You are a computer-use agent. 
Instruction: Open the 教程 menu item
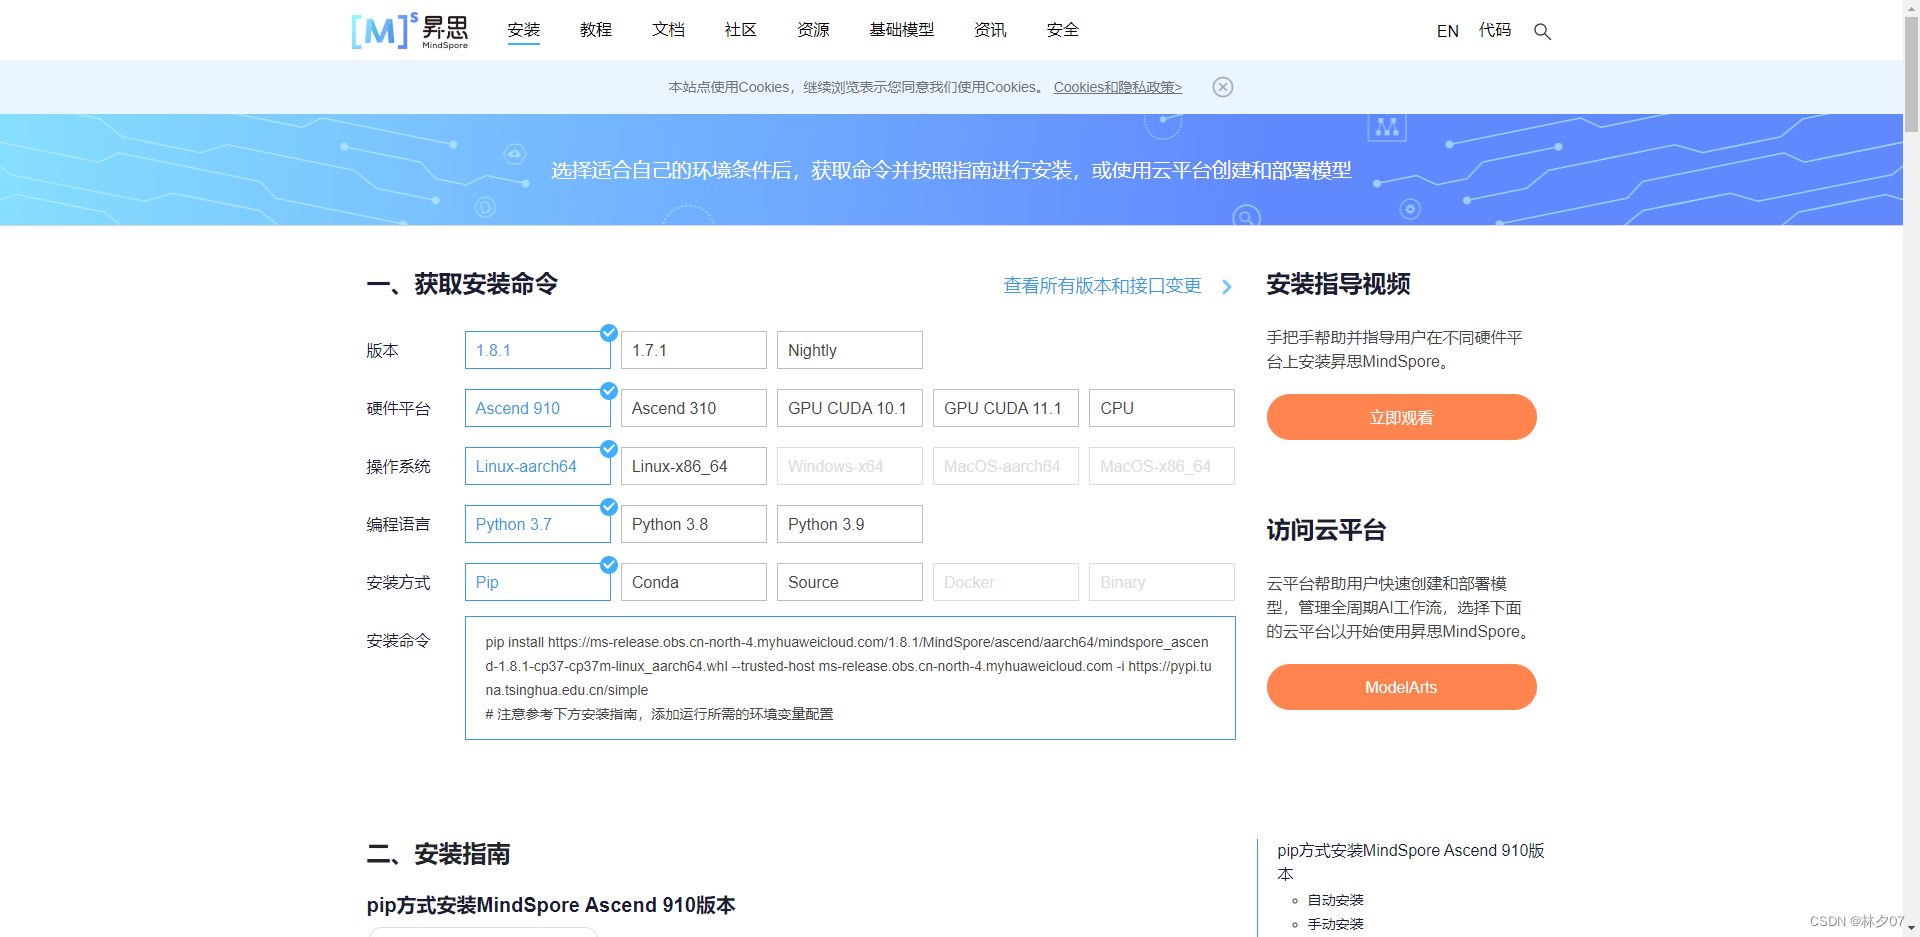click(596, 30)
